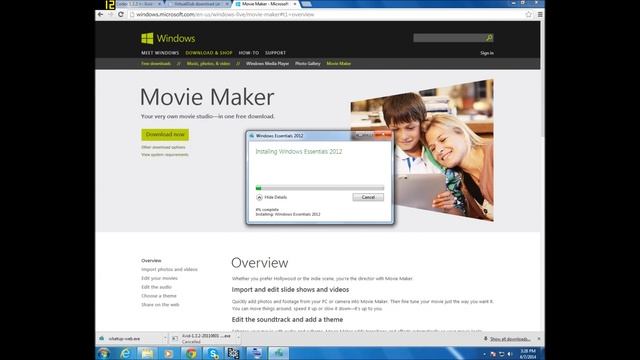Screen dimensions: 640x360
Task: Select the Movie Maker - Microsoft tab
Action: pos(264,4)
